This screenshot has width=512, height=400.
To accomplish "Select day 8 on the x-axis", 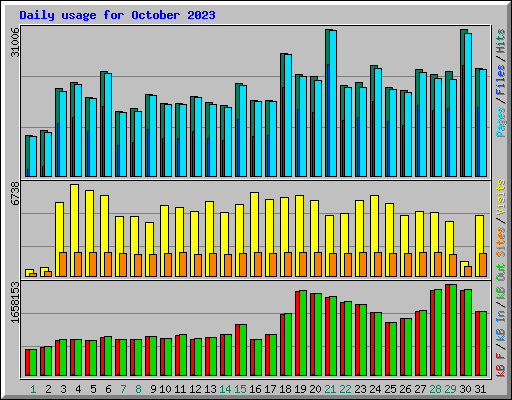I will click(138, 389).
